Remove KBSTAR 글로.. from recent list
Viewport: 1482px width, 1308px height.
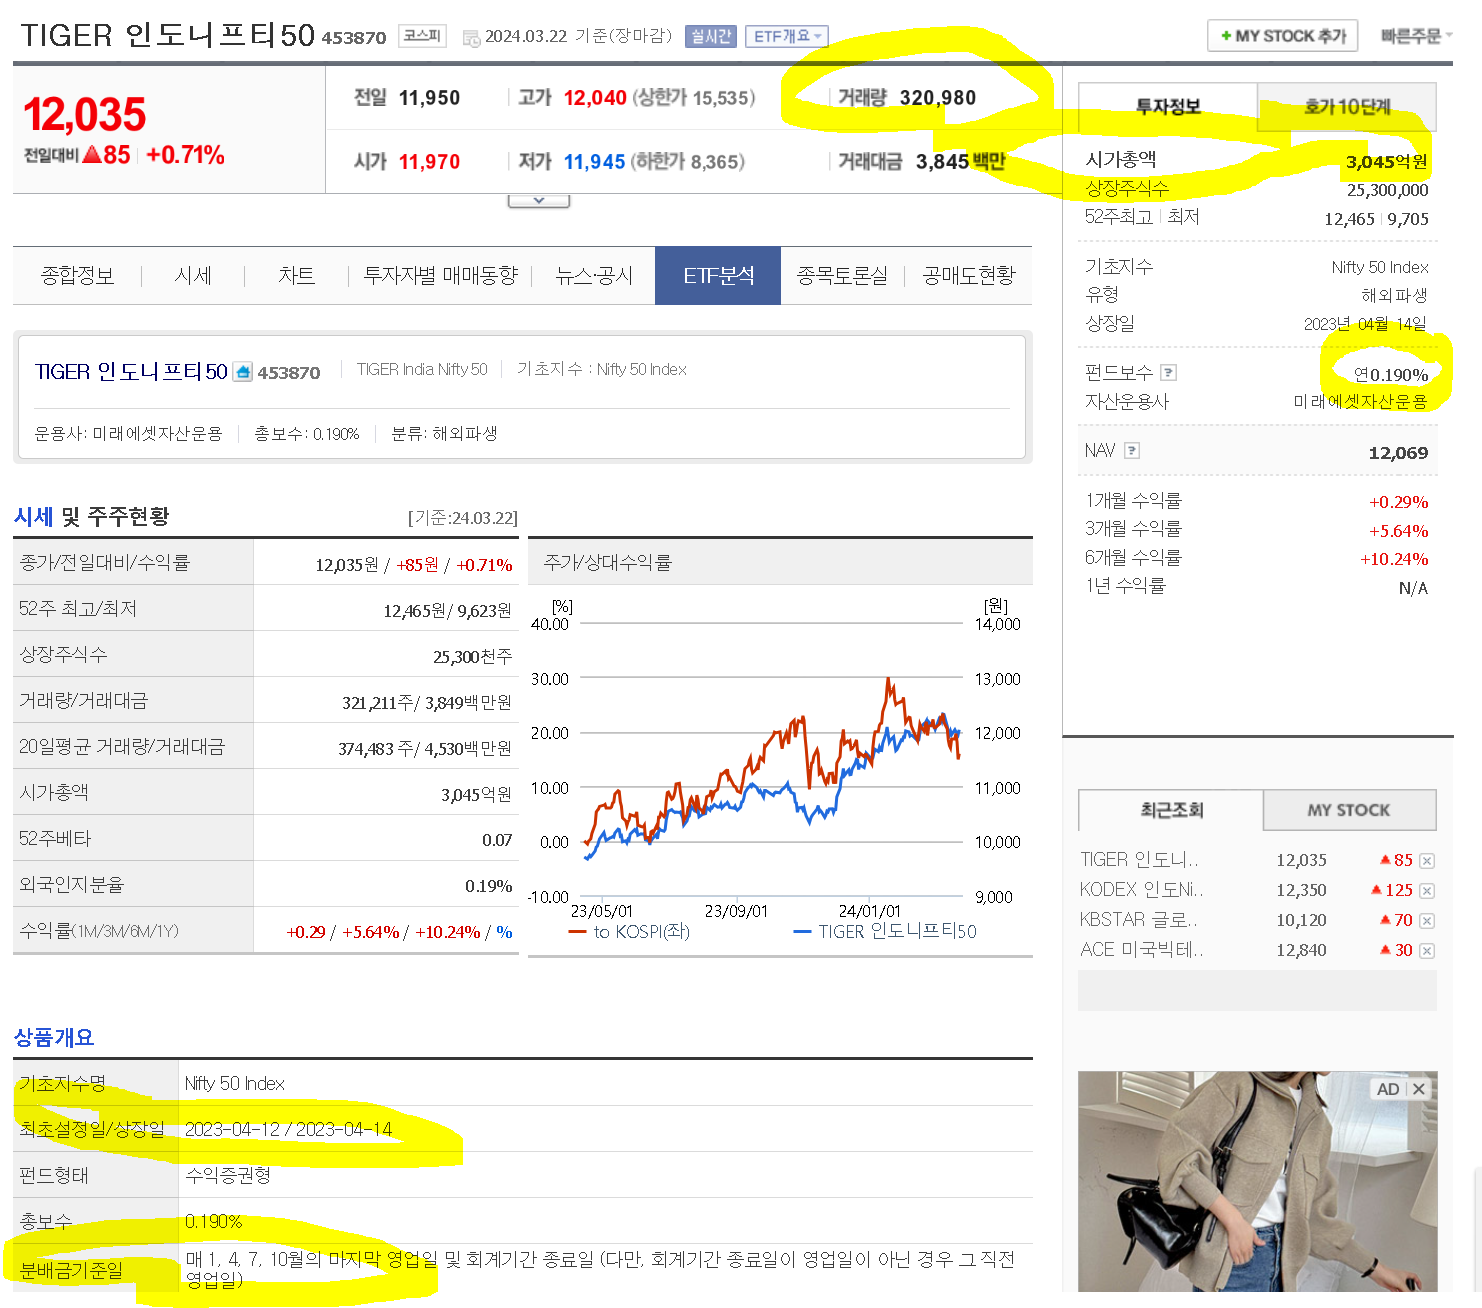click(x=1427, y=921)
